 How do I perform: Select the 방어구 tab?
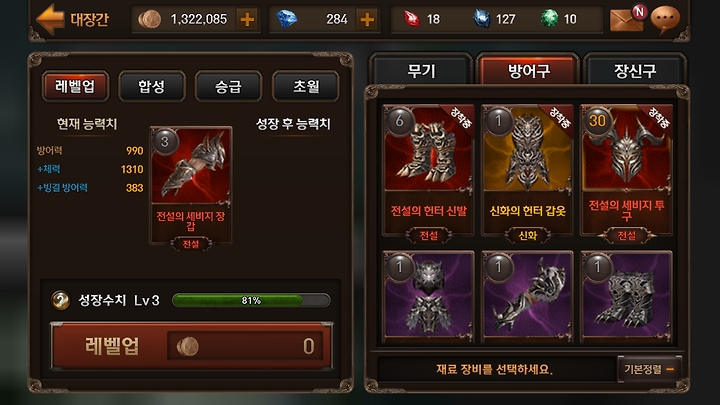tap(528, 71)
